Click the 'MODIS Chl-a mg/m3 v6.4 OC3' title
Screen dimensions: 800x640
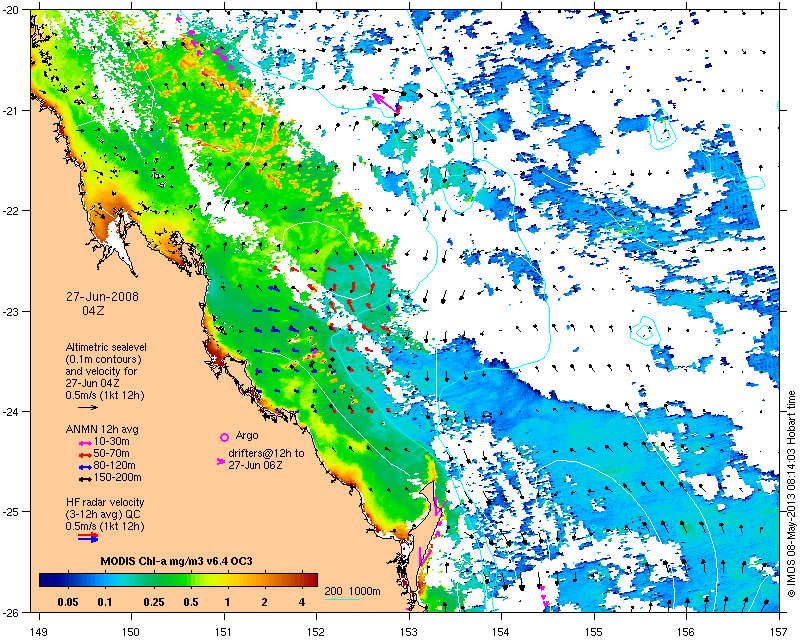pos(177,561)
